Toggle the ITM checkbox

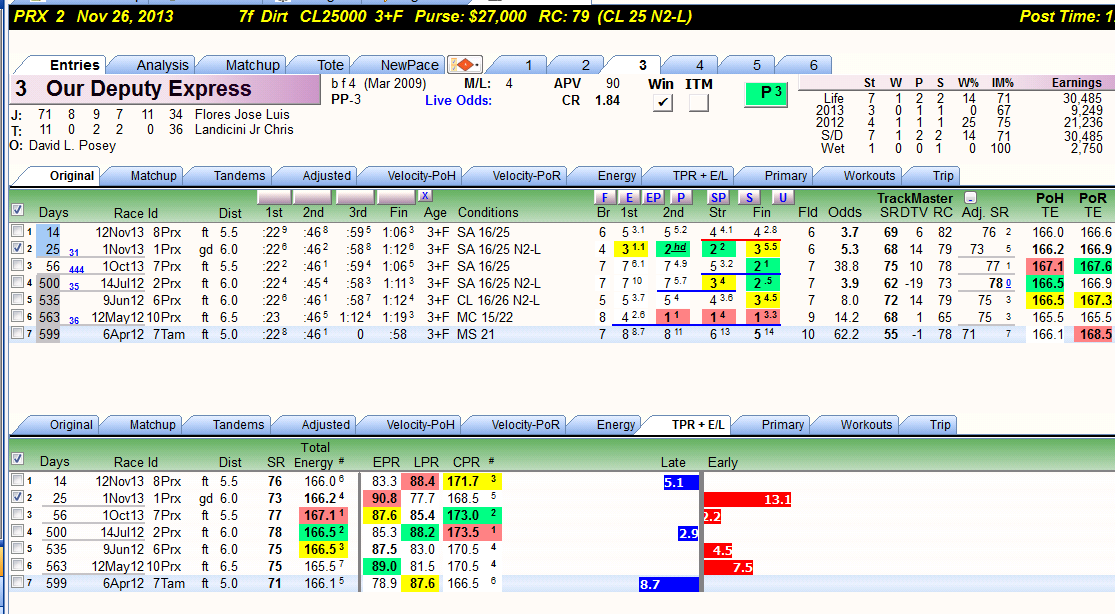(699, 102)
